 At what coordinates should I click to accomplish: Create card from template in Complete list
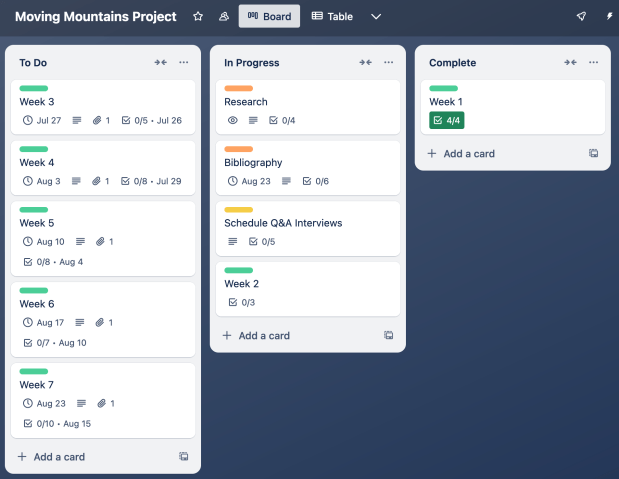594,154
